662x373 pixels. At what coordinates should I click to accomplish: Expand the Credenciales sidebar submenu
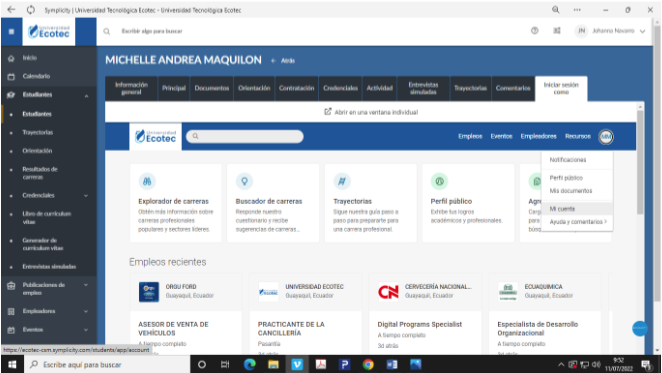[x=86, y=196]
